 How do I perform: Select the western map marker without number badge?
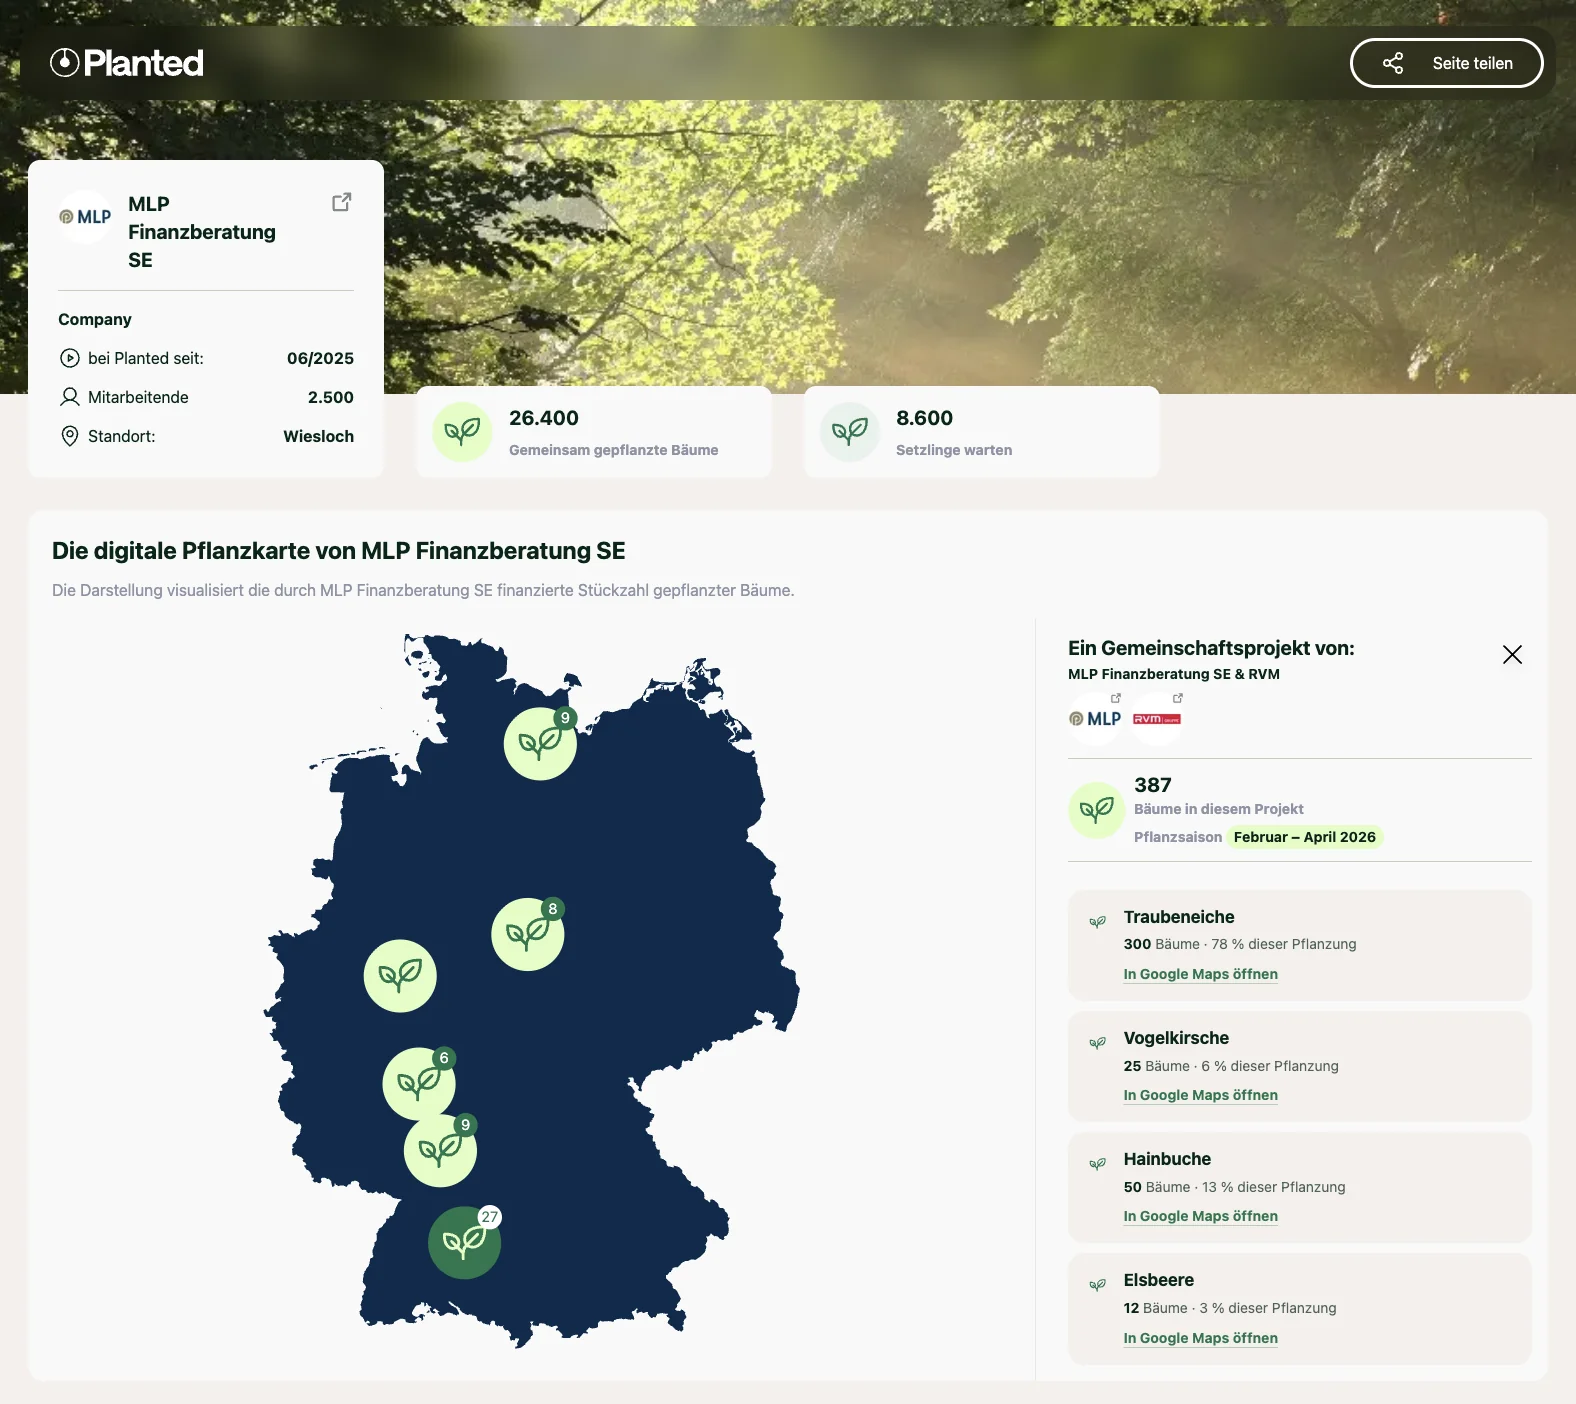point(400,976)
